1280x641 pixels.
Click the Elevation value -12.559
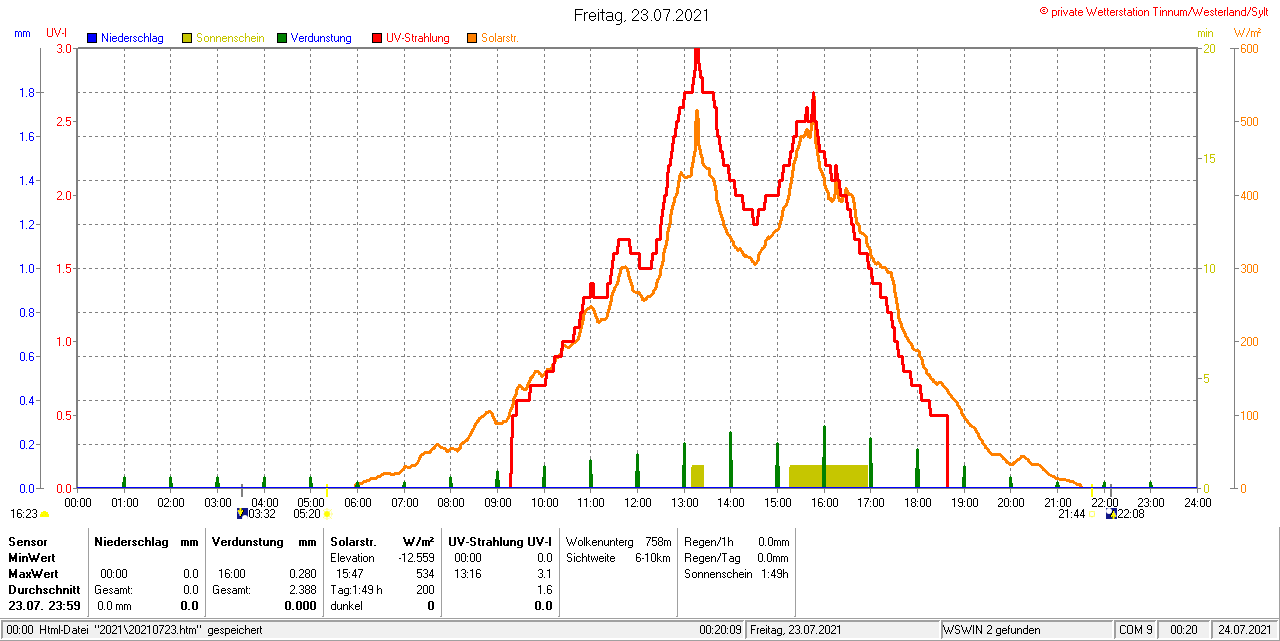click(415, 557)
